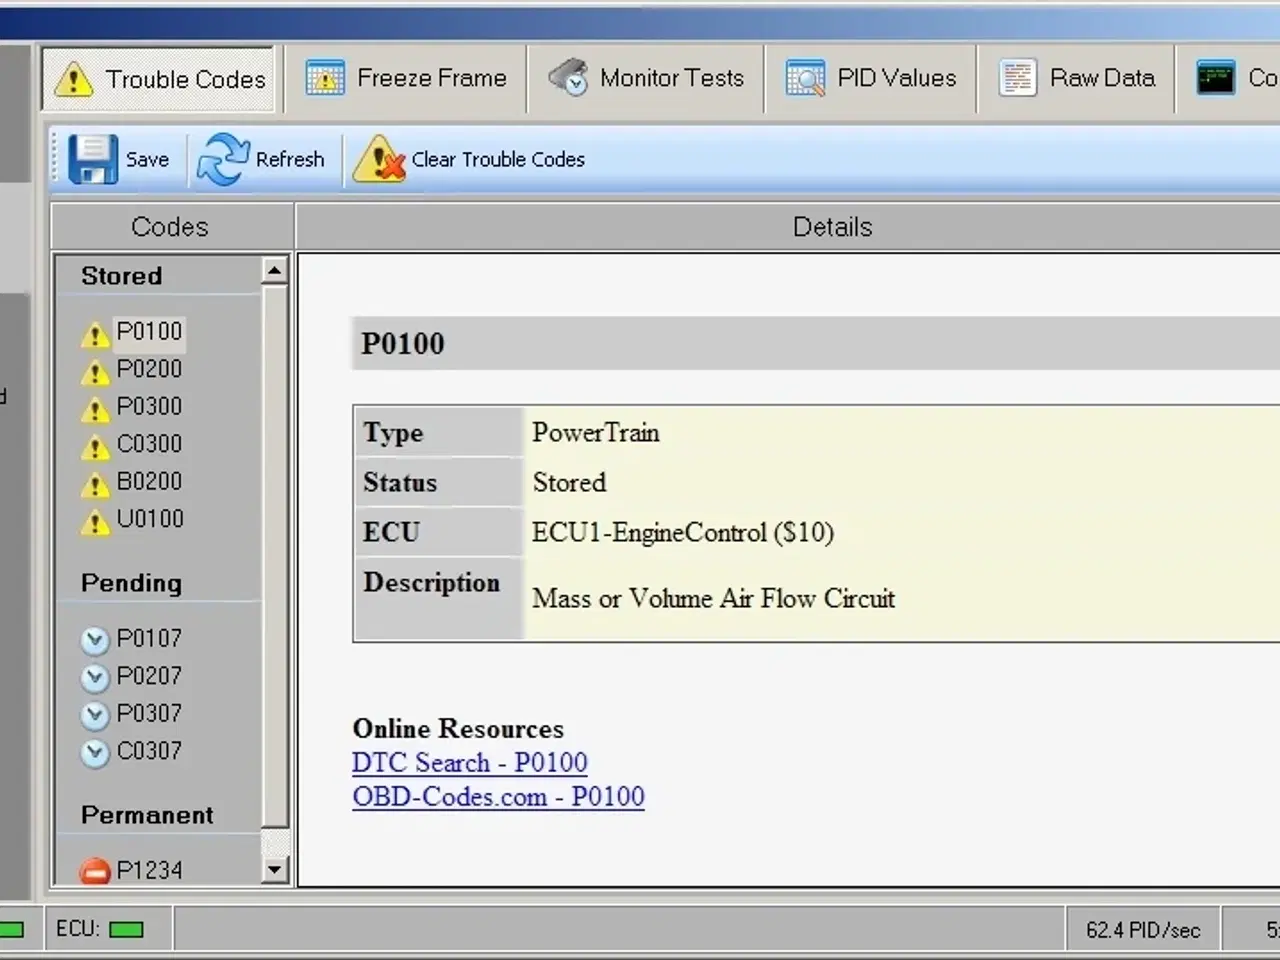Click the PID Values magnifier icon
1280x960 pixels.
pyautogui.click(x=805, y=78)
